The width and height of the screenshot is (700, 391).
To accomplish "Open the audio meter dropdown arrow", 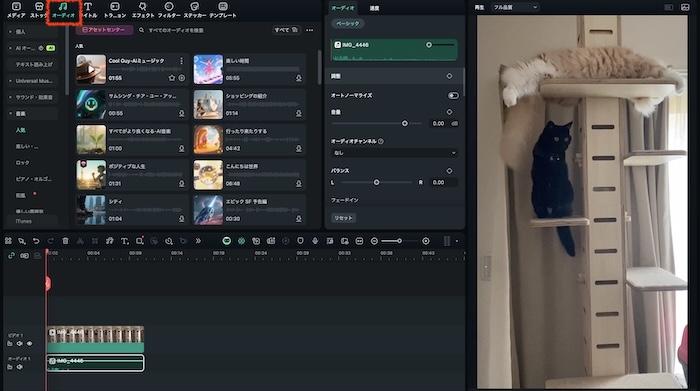I will pyautogui.click(x=457, y=241).
